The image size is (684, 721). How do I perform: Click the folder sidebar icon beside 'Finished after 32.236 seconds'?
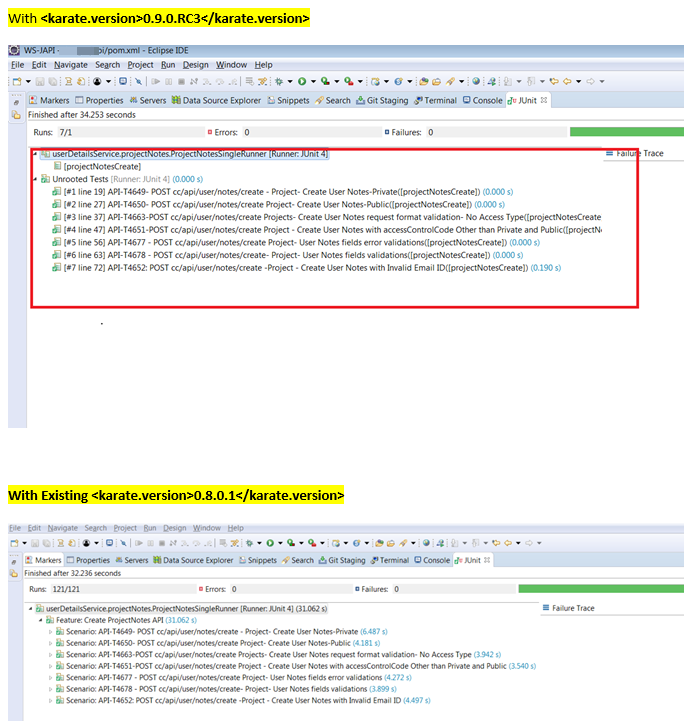[x=14, y=573]
